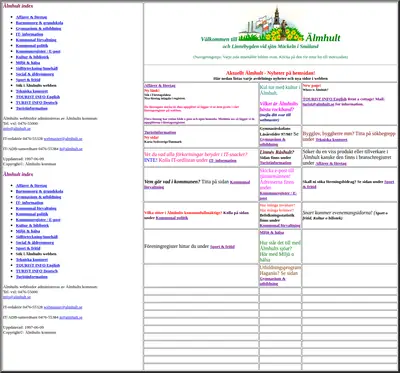Open Sport & fritid in second index list
The height and width of the screenshot is (373, 400).
pyautogui.click(x=28, y=248)
